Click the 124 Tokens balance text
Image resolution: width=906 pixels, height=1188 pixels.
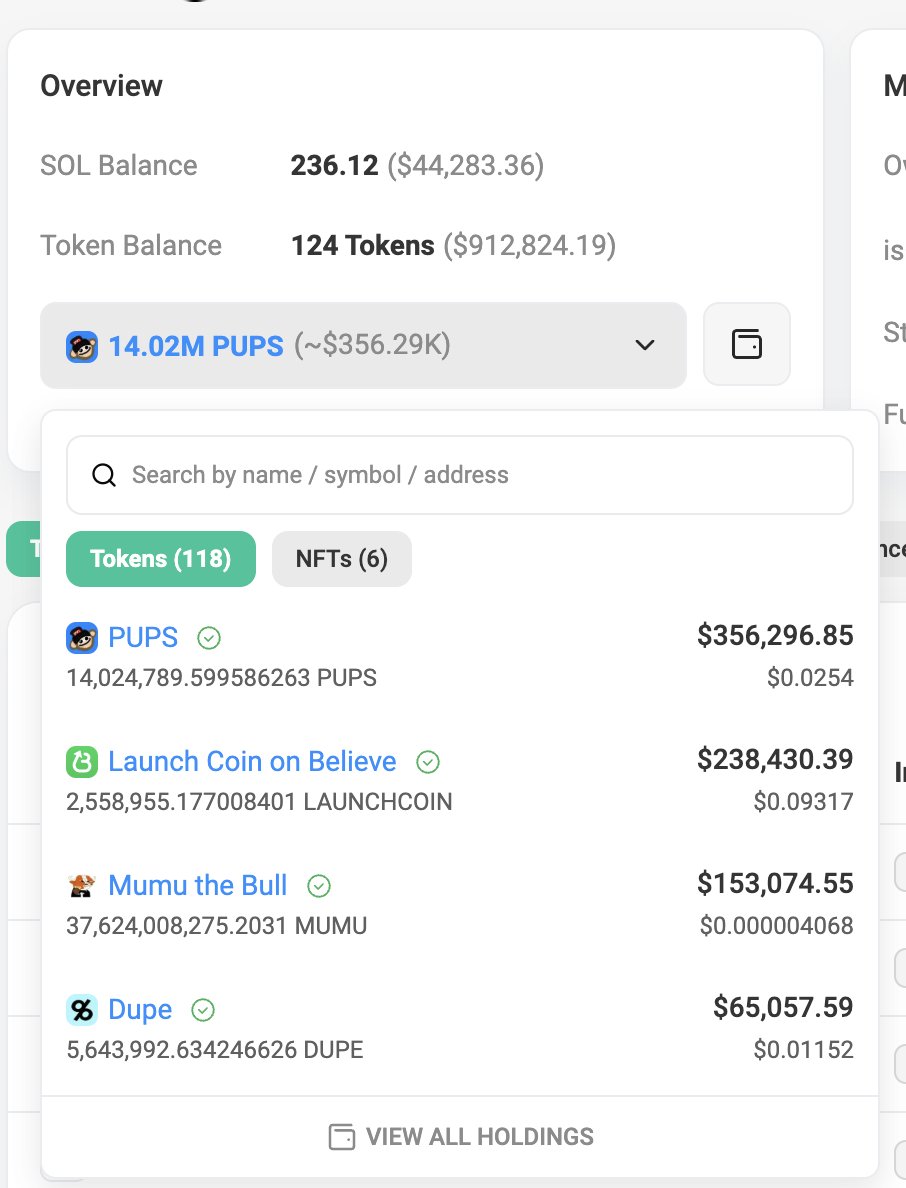point(363,245)
